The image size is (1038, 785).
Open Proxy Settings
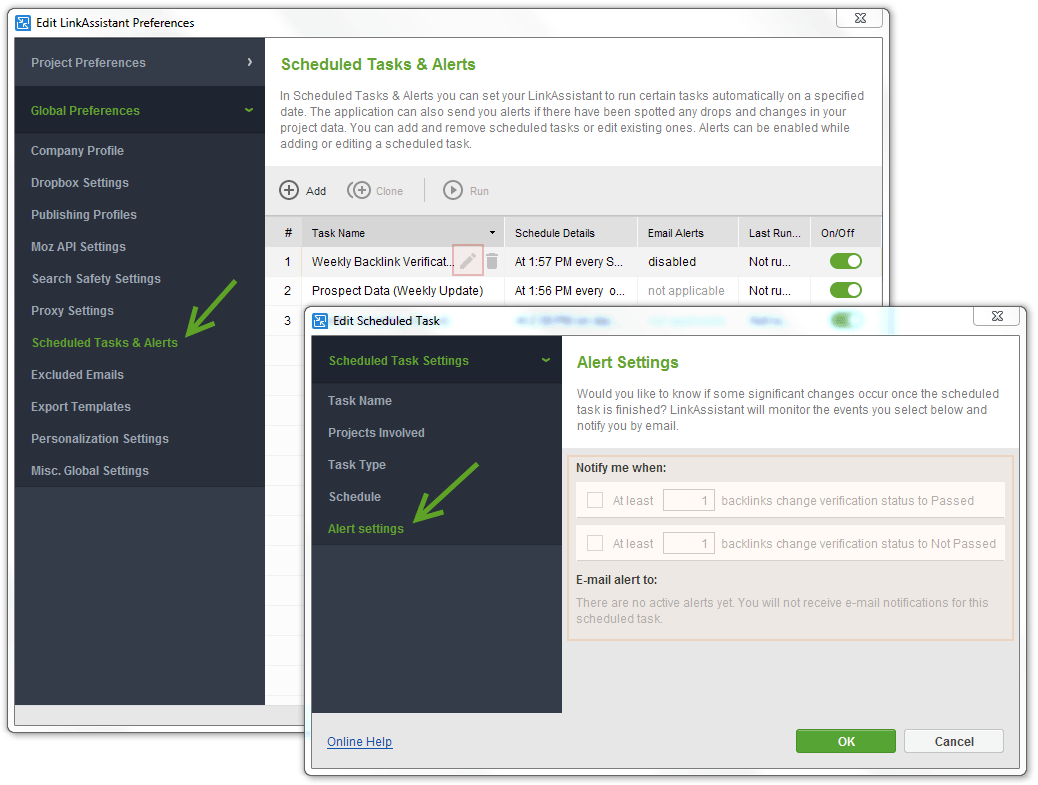72,310
